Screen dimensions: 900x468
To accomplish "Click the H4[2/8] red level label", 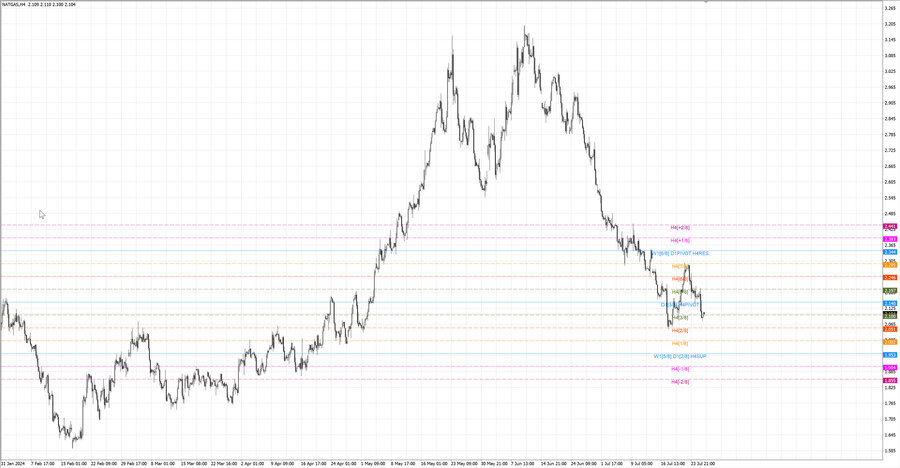I will 680,331.
